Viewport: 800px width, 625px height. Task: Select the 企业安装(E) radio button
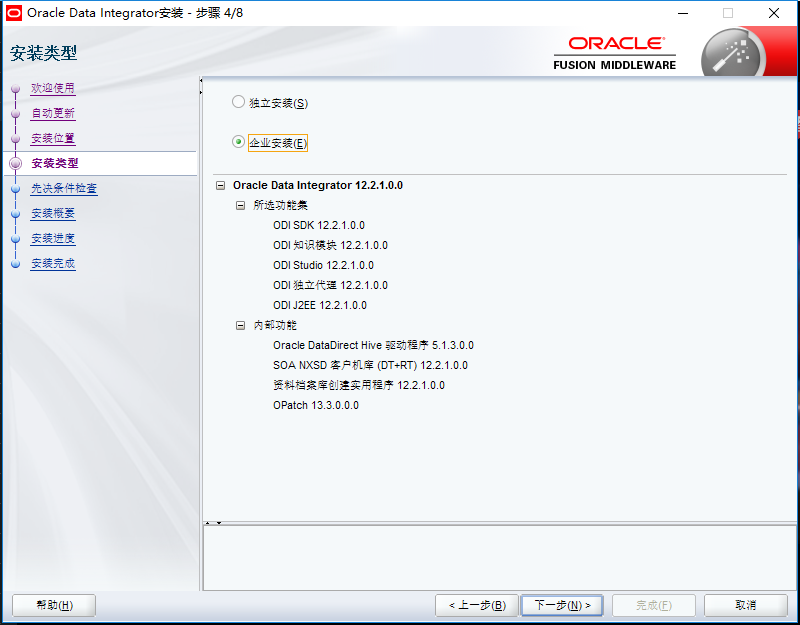click(x=238, y=142)
